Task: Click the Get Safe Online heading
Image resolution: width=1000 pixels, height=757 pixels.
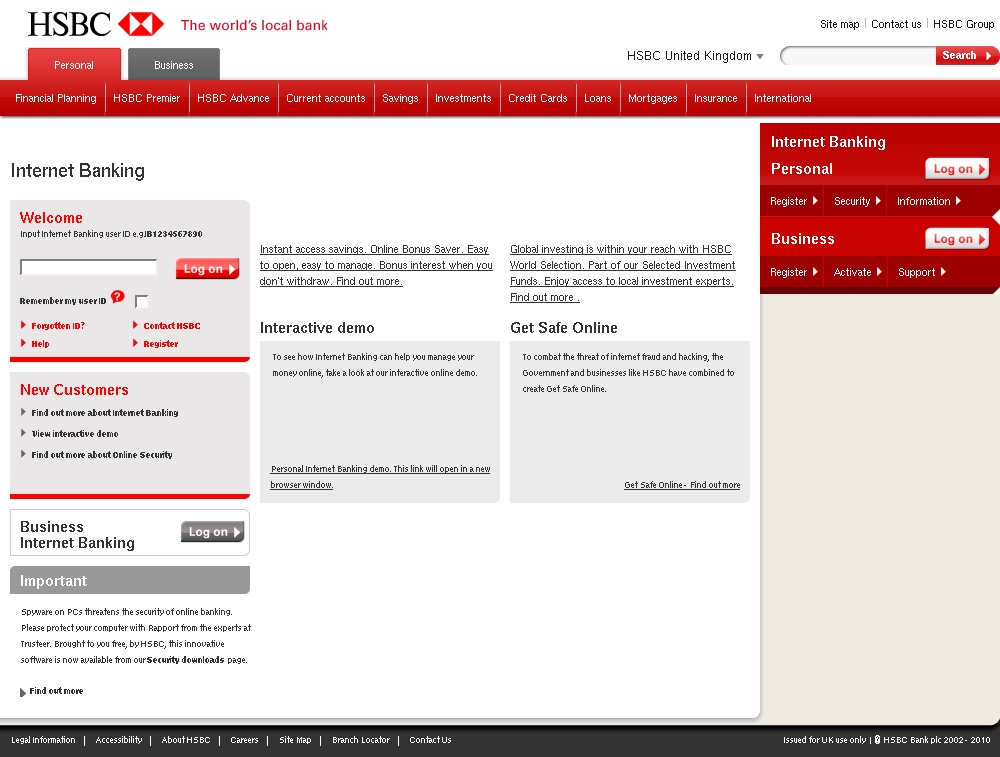Action: (564, 328)
